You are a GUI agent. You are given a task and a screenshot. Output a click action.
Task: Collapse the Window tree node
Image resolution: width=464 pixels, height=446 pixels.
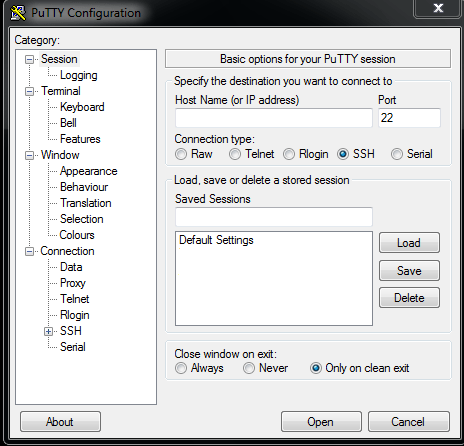point(29,156)
